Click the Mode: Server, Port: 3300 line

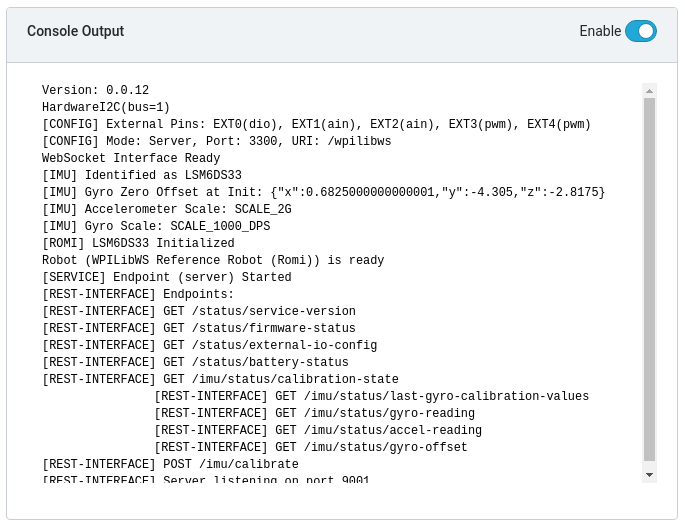(x=217, y=141)
